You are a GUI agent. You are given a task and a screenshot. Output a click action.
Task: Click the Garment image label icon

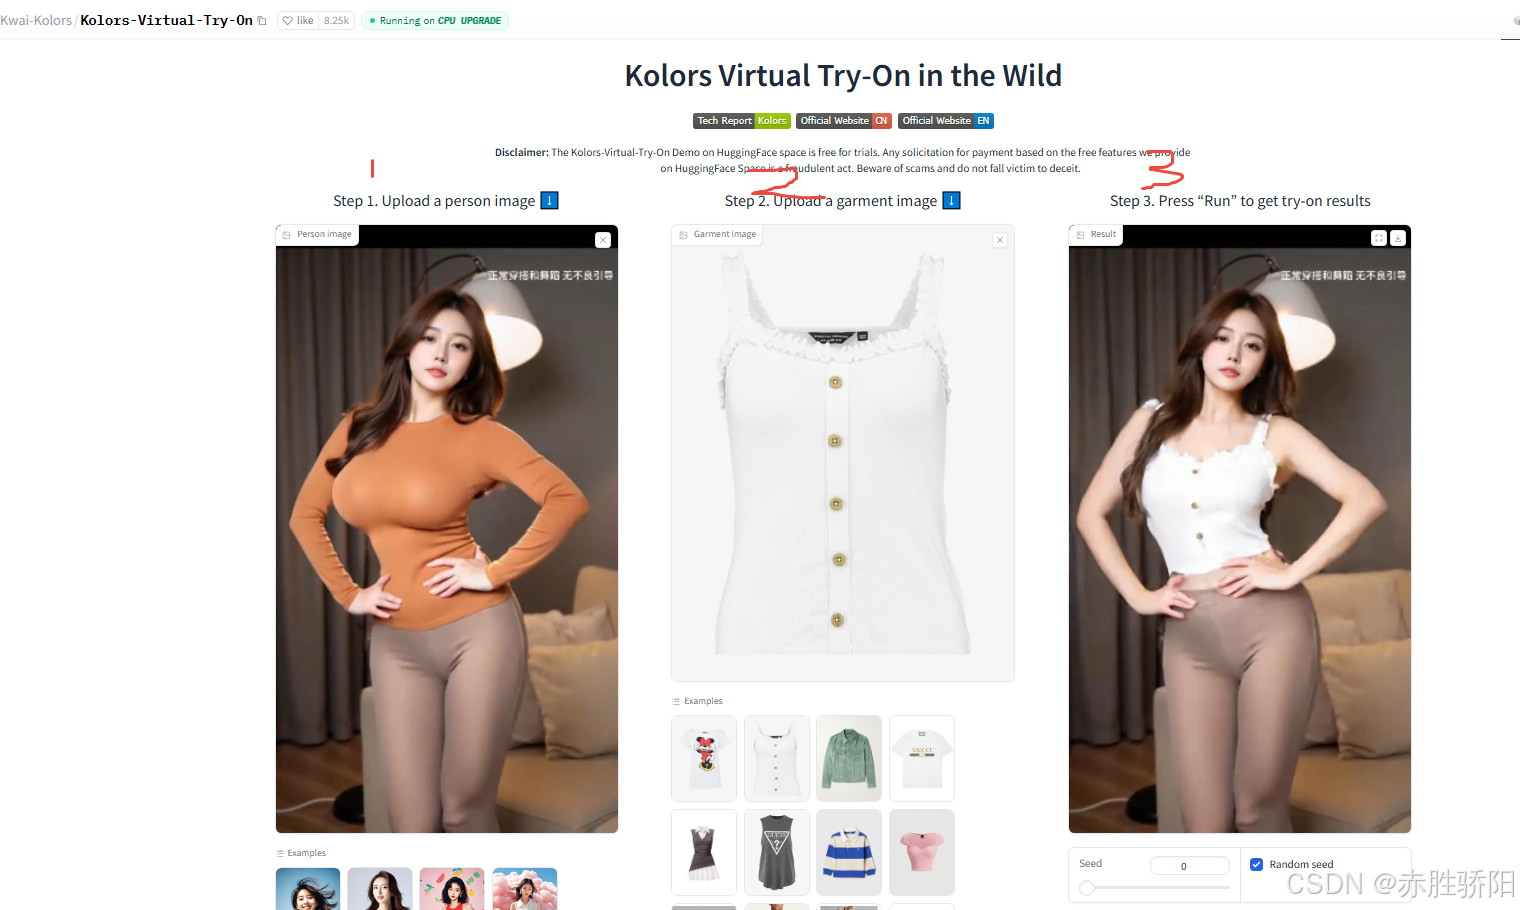pyautogui.click(x=683, y=235)
